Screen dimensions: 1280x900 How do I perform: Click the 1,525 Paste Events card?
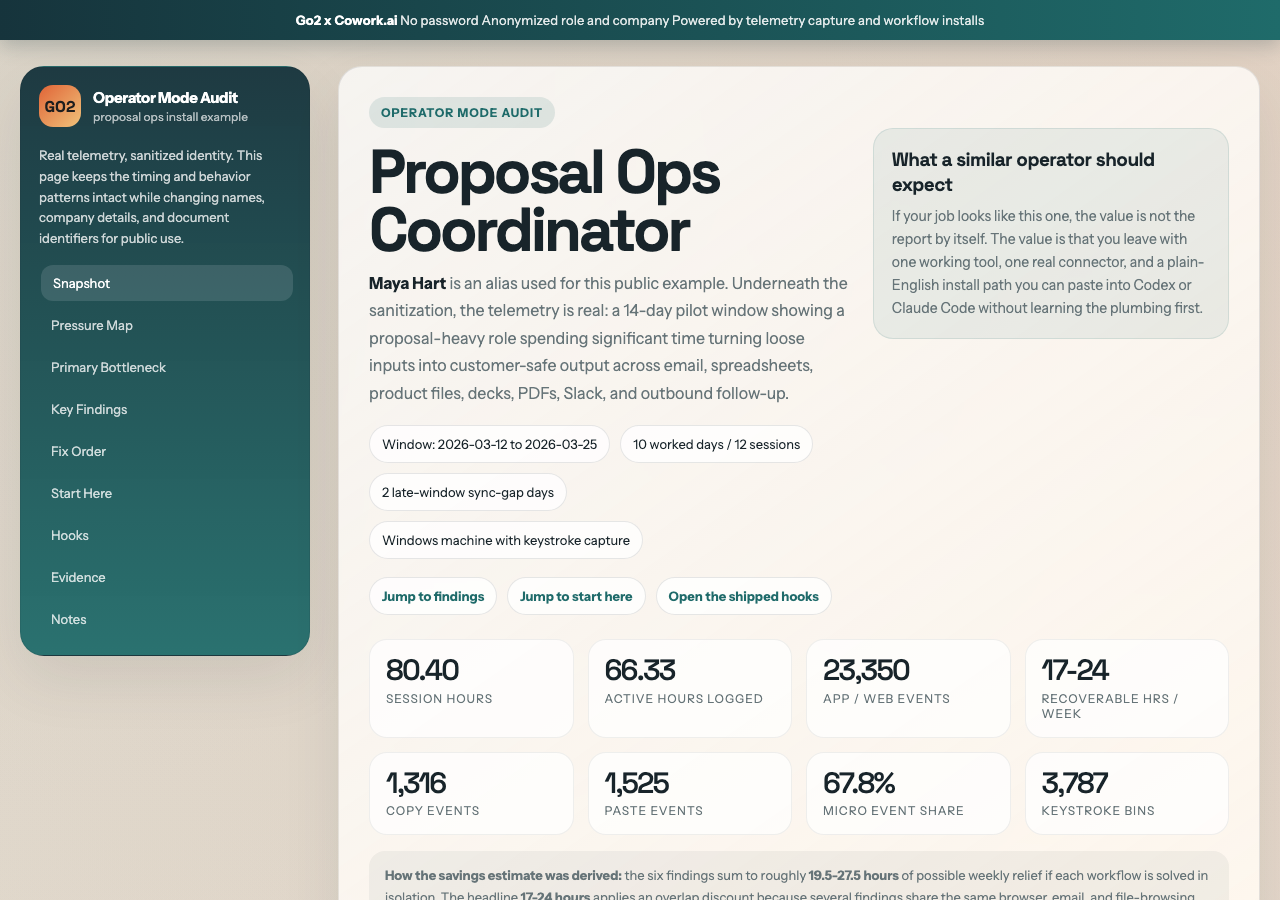click(690, 793)
